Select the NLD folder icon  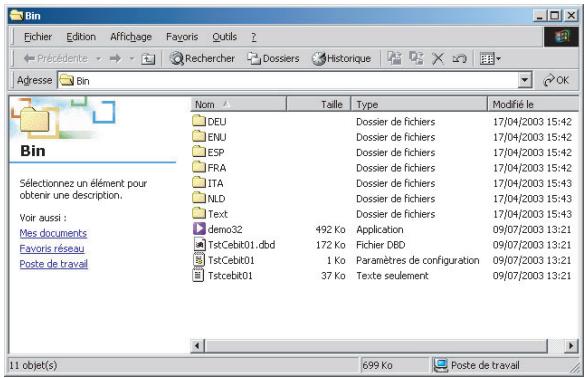click(199, 198)
